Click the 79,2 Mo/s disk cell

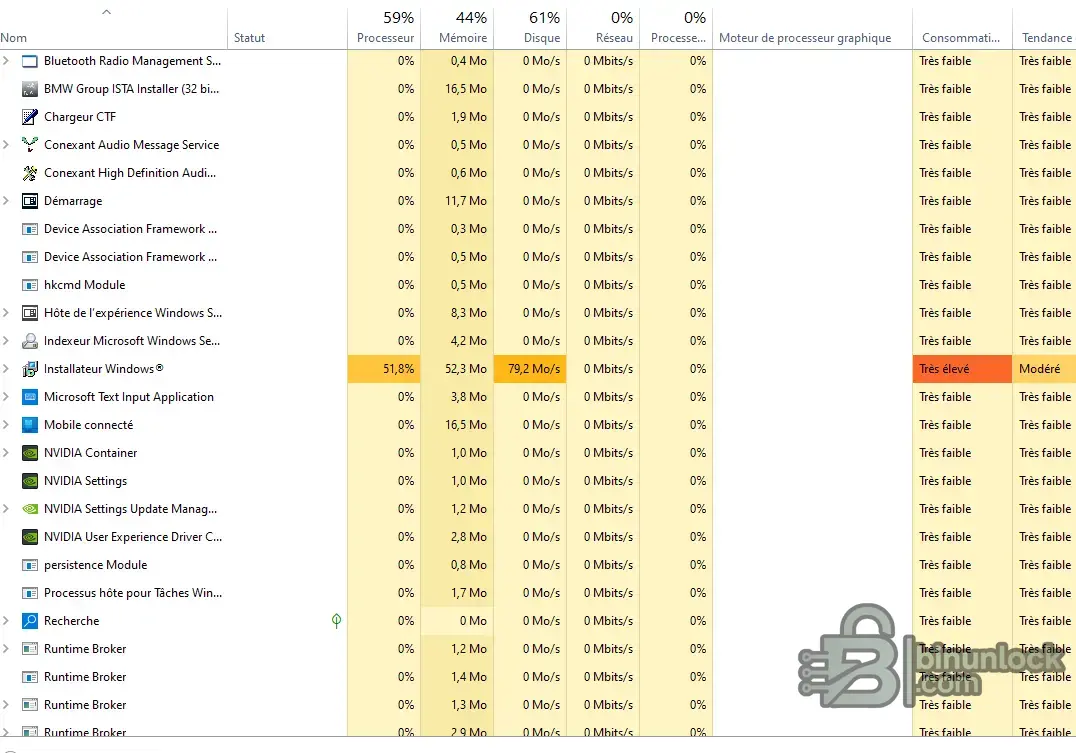tap(530, 369)
